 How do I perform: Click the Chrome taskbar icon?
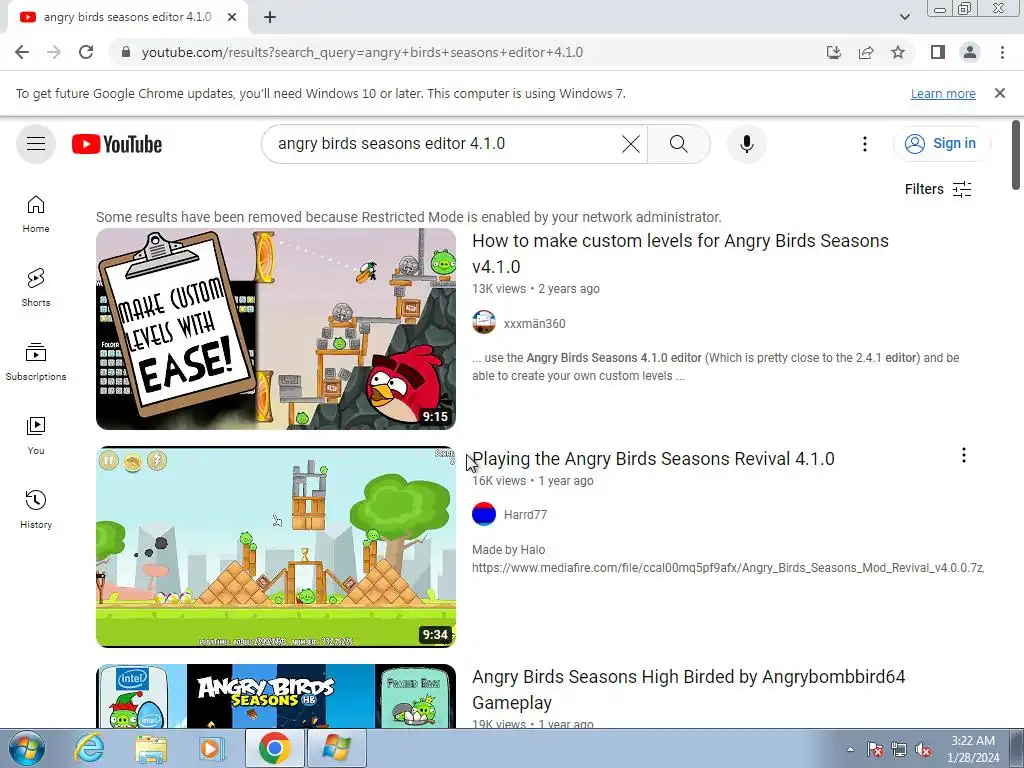[275, 748]
